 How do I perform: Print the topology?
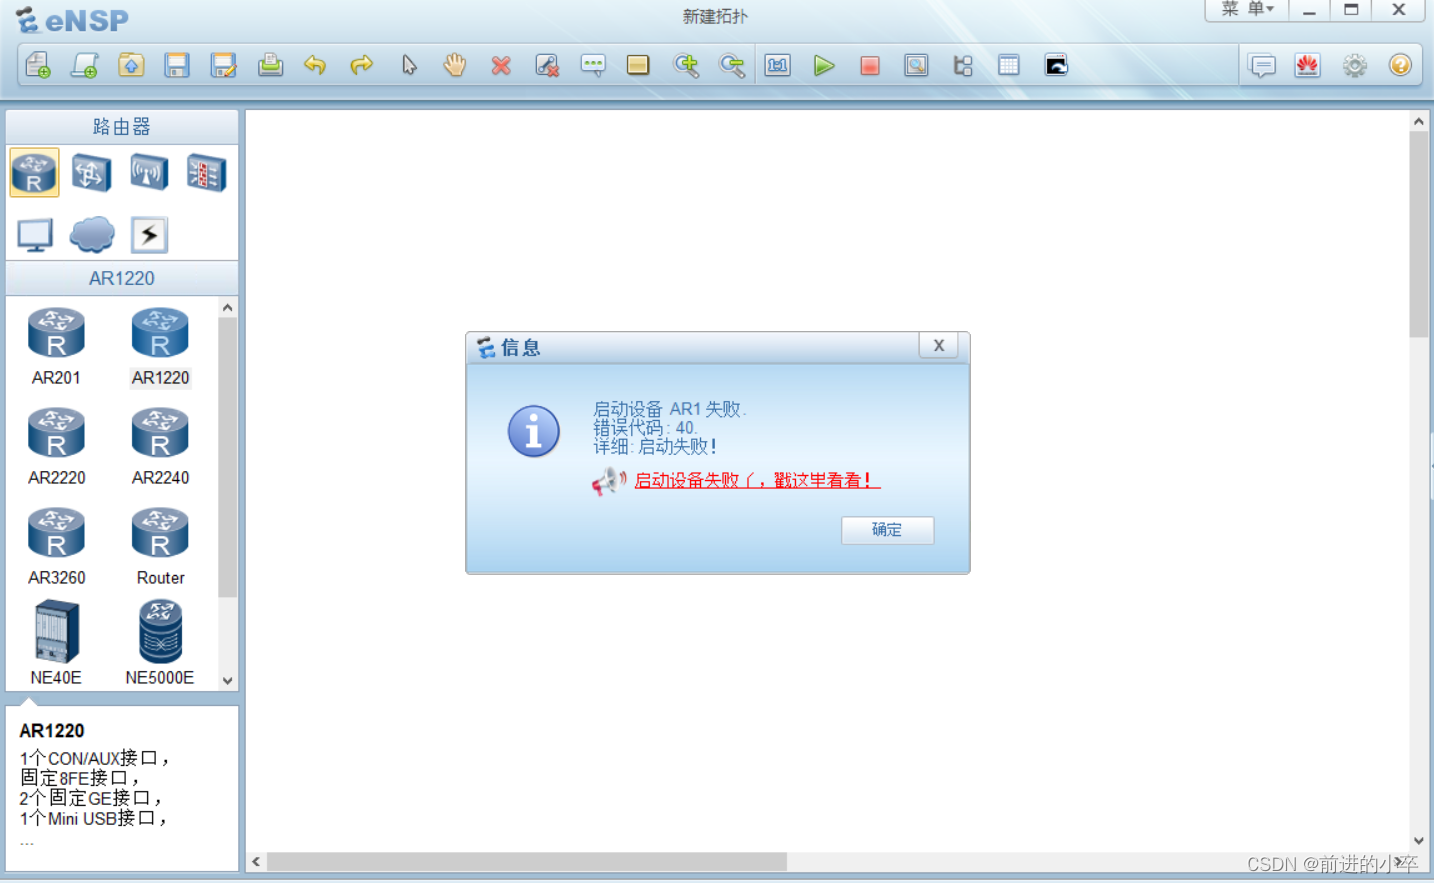(x=270, y=66)
